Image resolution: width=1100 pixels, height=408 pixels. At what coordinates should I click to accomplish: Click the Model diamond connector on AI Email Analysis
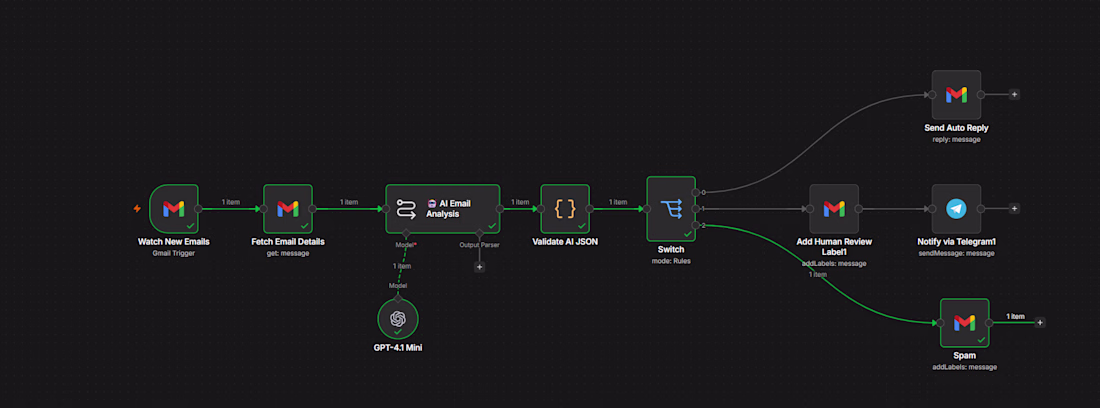(x=405, y=233)
